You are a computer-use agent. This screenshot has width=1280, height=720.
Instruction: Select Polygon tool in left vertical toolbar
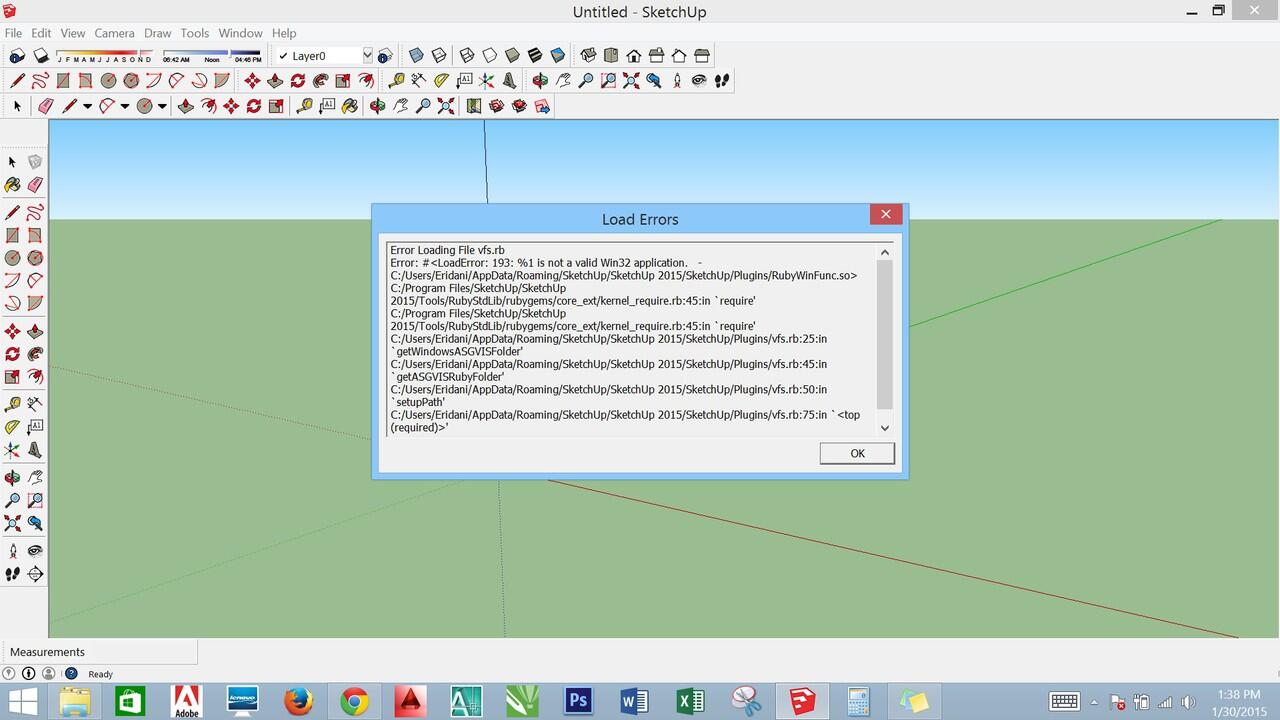tap(35, 257)
